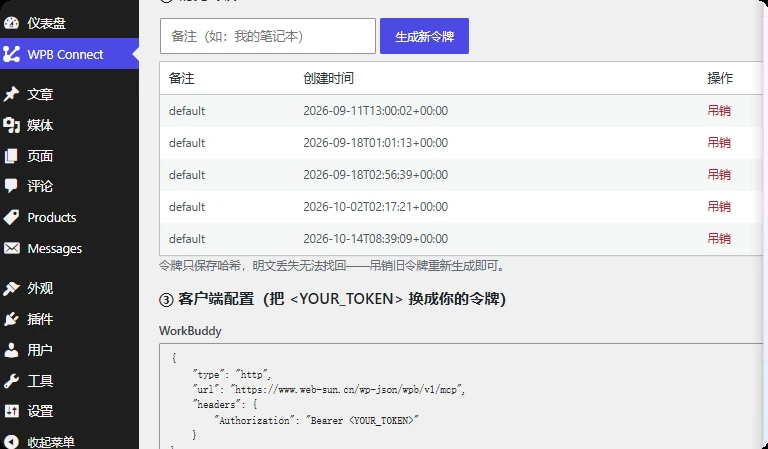
Task: Click the wrench icon beside 工具
Action: [x=11, y=380]
